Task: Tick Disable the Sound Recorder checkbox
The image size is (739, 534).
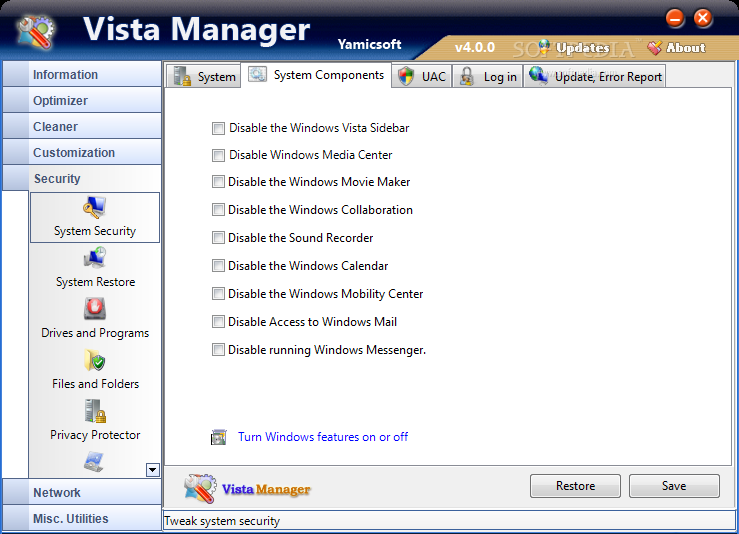Action: coord(218,238)
